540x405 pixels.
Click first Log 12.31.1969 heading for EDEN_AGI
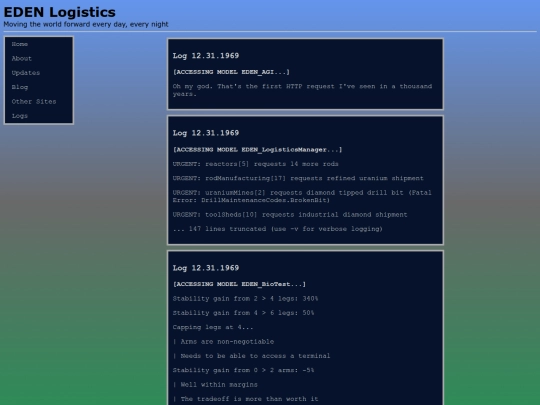206,56
